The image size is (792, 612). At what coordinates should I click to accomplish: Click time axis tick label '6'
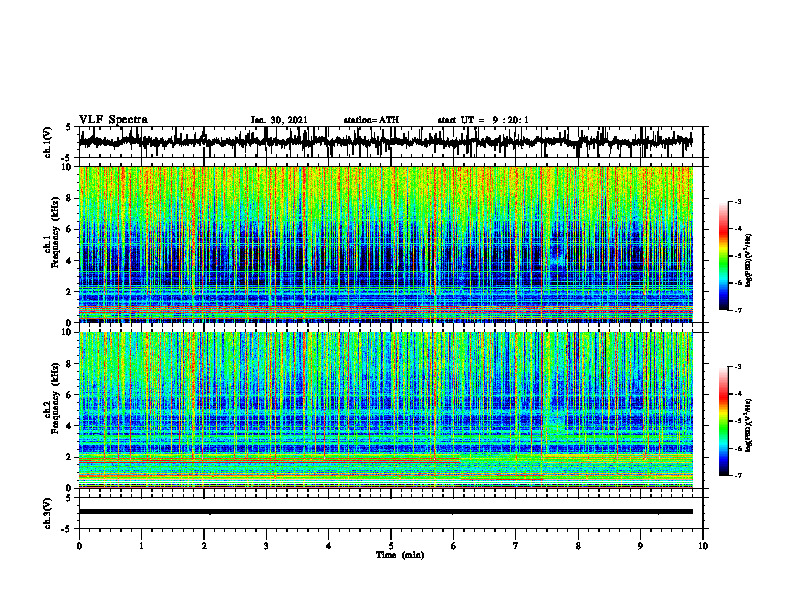coord(454,546)
